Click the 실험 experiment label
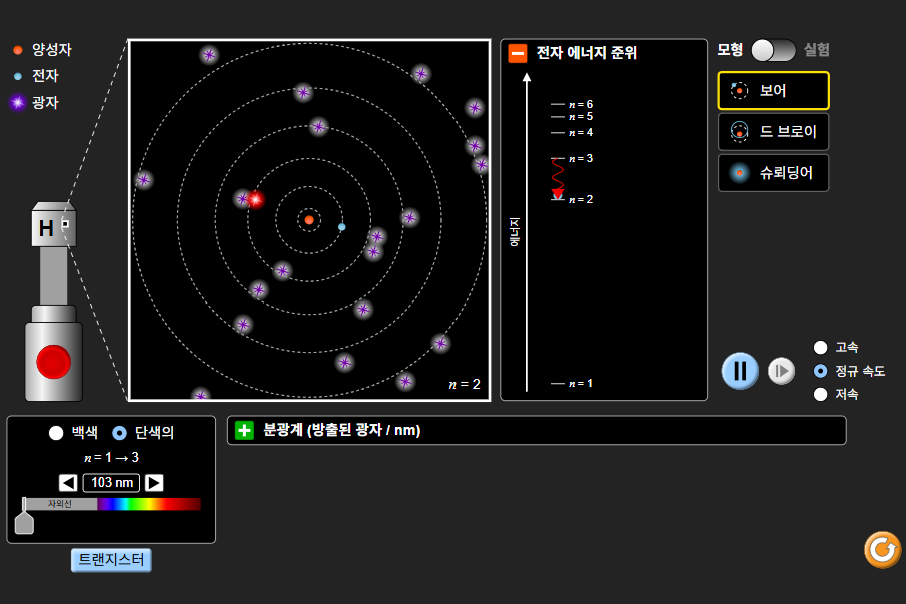This screenshot has height=604, width=906. [x=816, y=50]
